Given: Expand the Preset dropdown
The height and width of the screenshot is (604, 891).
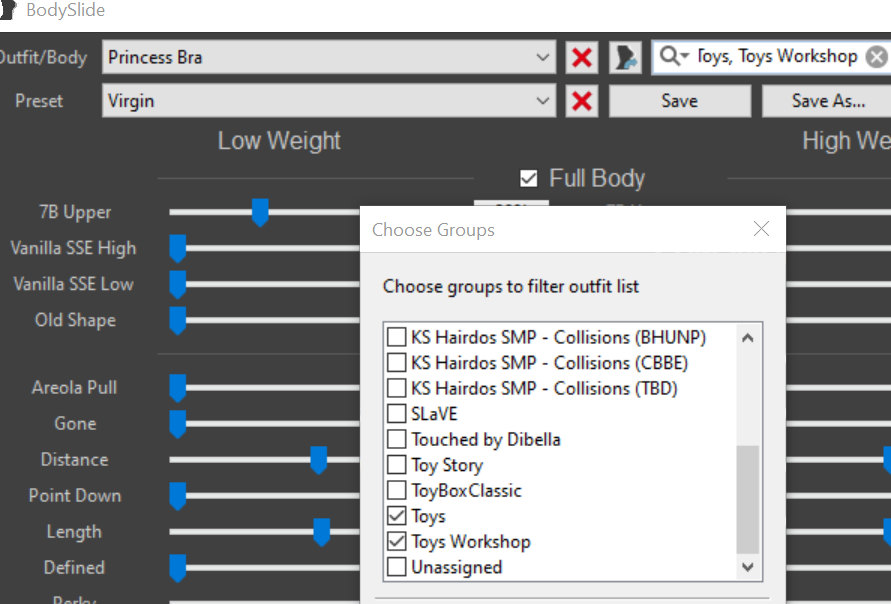Looking at the screenshot, I should click(543, 101).
